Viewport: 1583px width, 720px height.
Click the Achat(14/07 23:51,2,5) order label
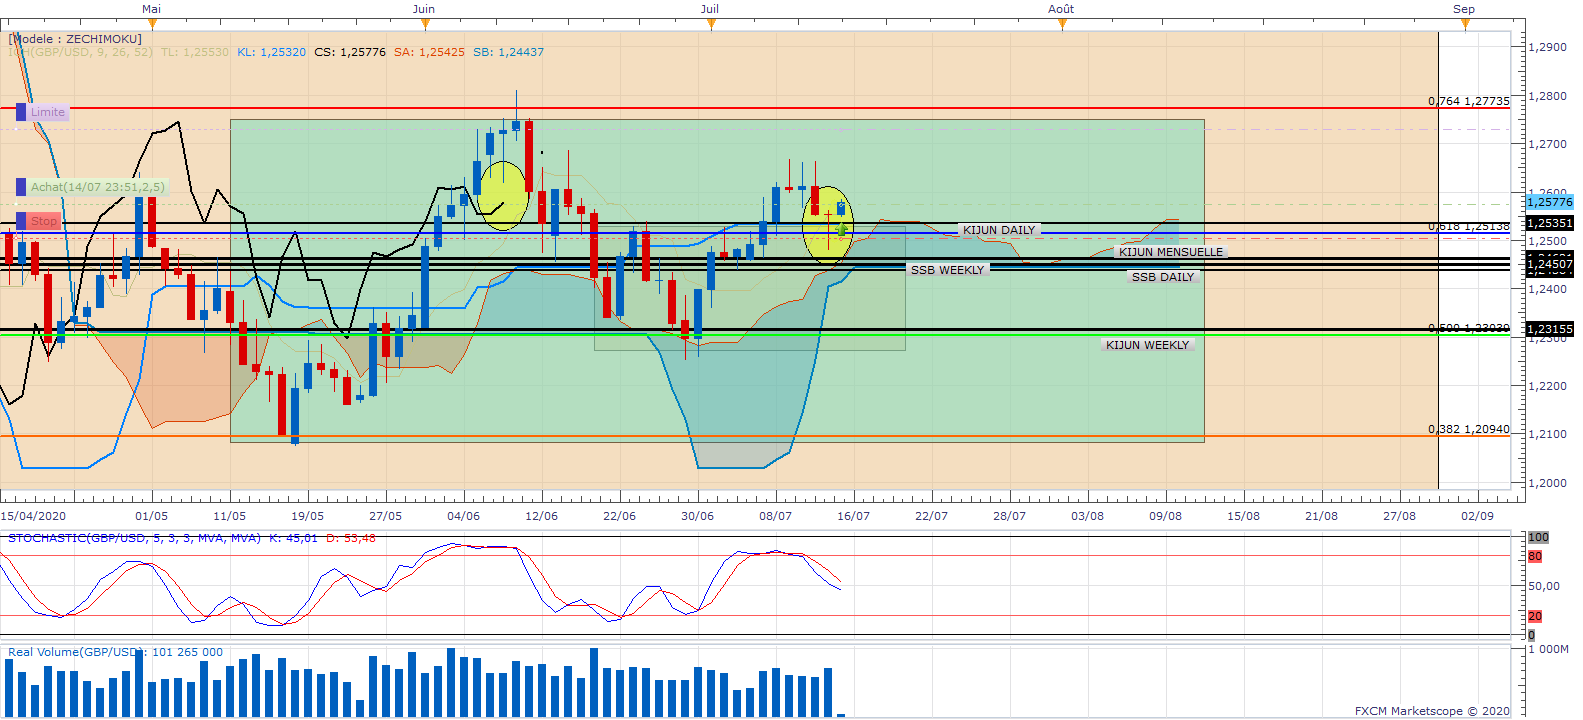pos(97,187)
